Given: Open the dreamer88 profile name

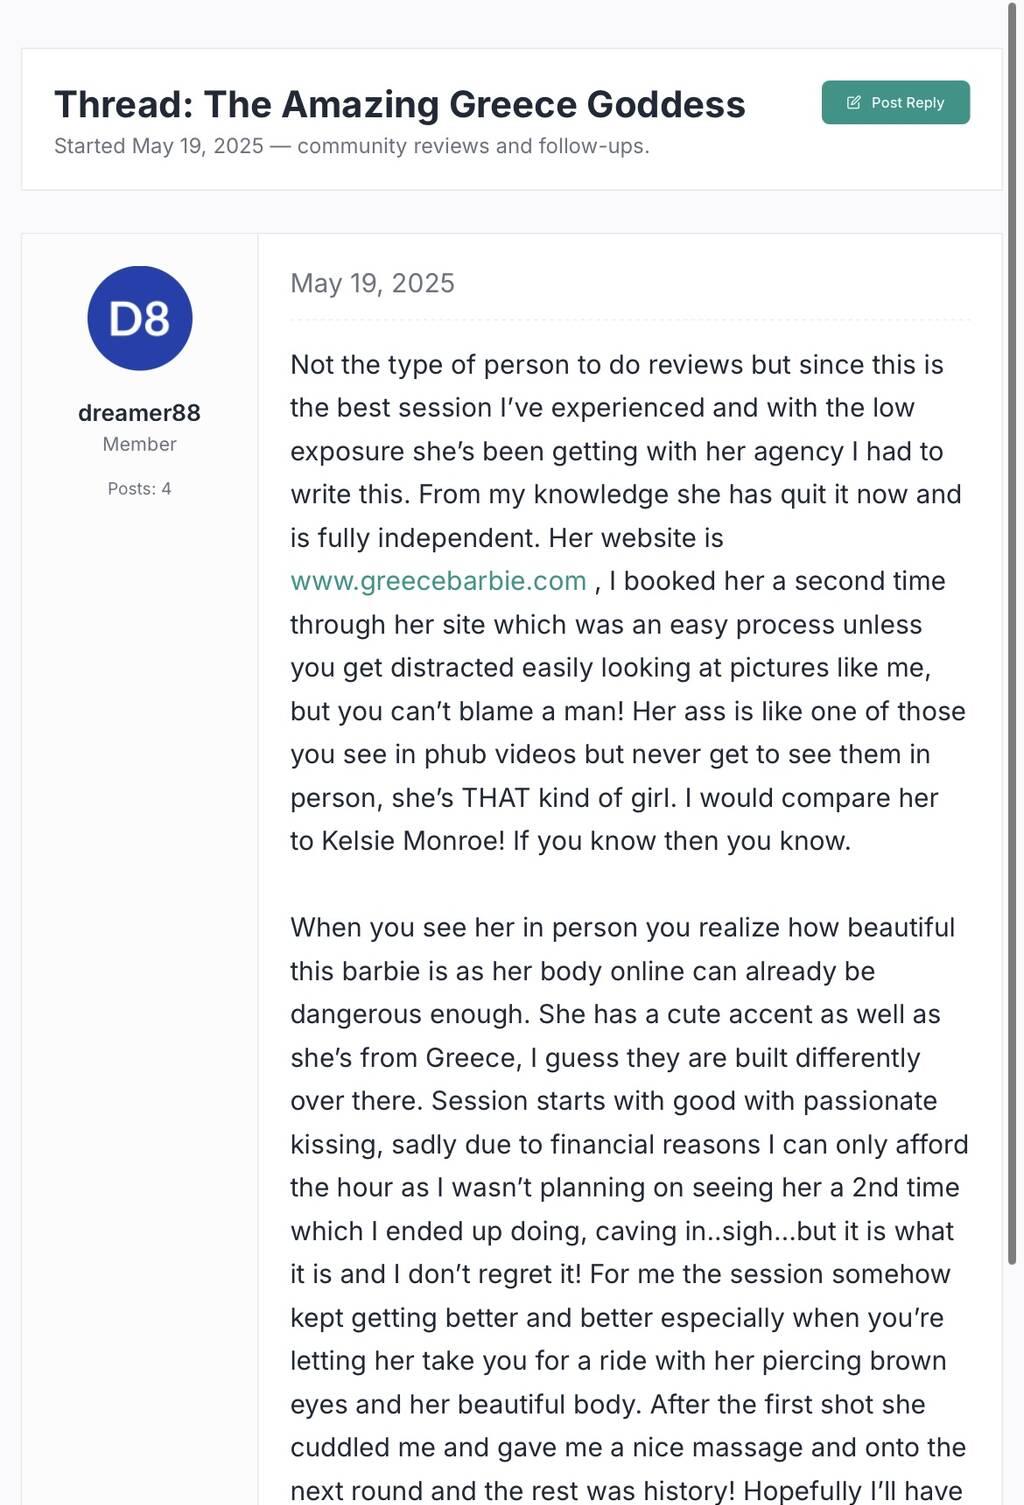Looking at the screenshot, I should [139, 413].
